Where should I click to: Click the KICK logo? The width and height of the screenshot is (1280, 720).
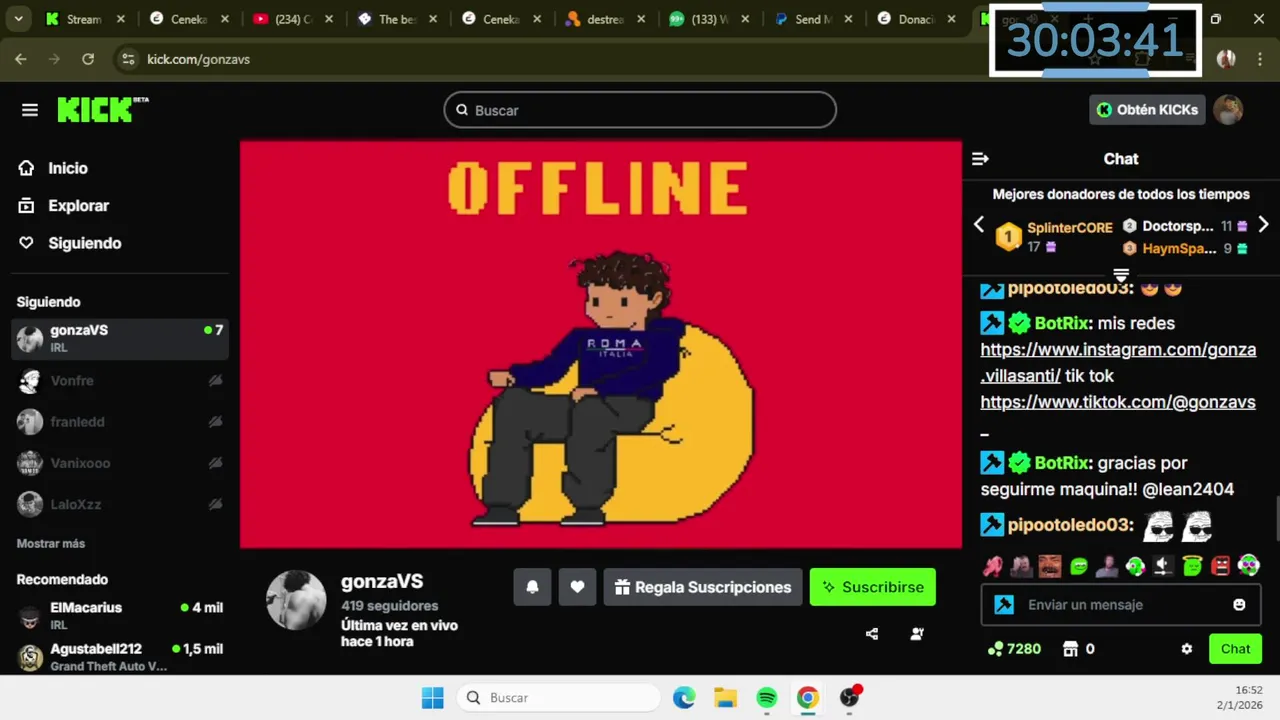click(x=101, y=109)
